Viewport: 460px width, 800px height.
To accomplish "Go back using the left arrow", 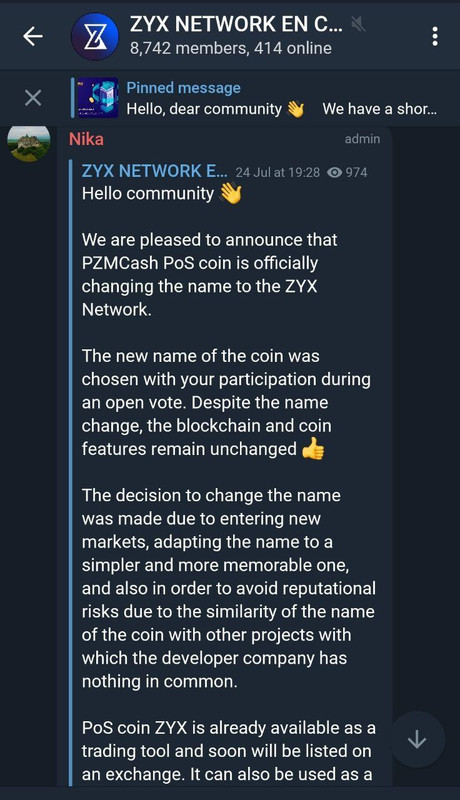I will (33, 36).
